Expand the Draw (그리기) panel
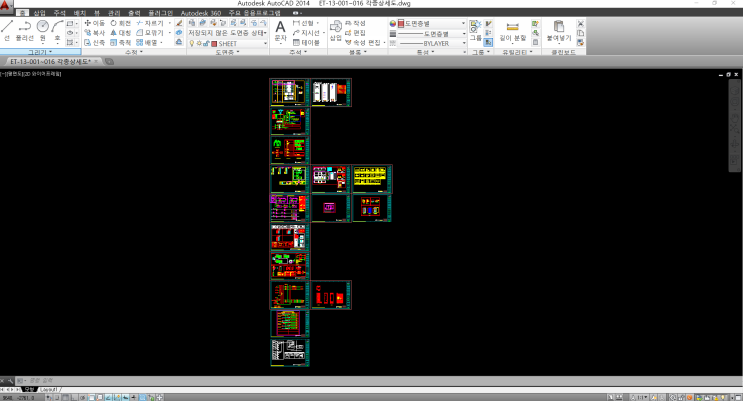 point(40,52)
